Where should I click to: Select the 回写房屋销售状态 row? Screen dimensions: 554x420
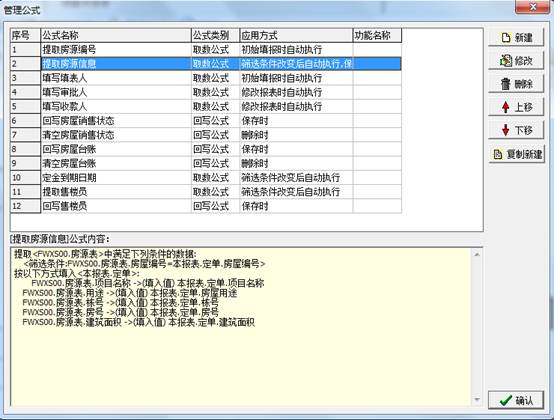pyautogui.click(x=206, y=121)
